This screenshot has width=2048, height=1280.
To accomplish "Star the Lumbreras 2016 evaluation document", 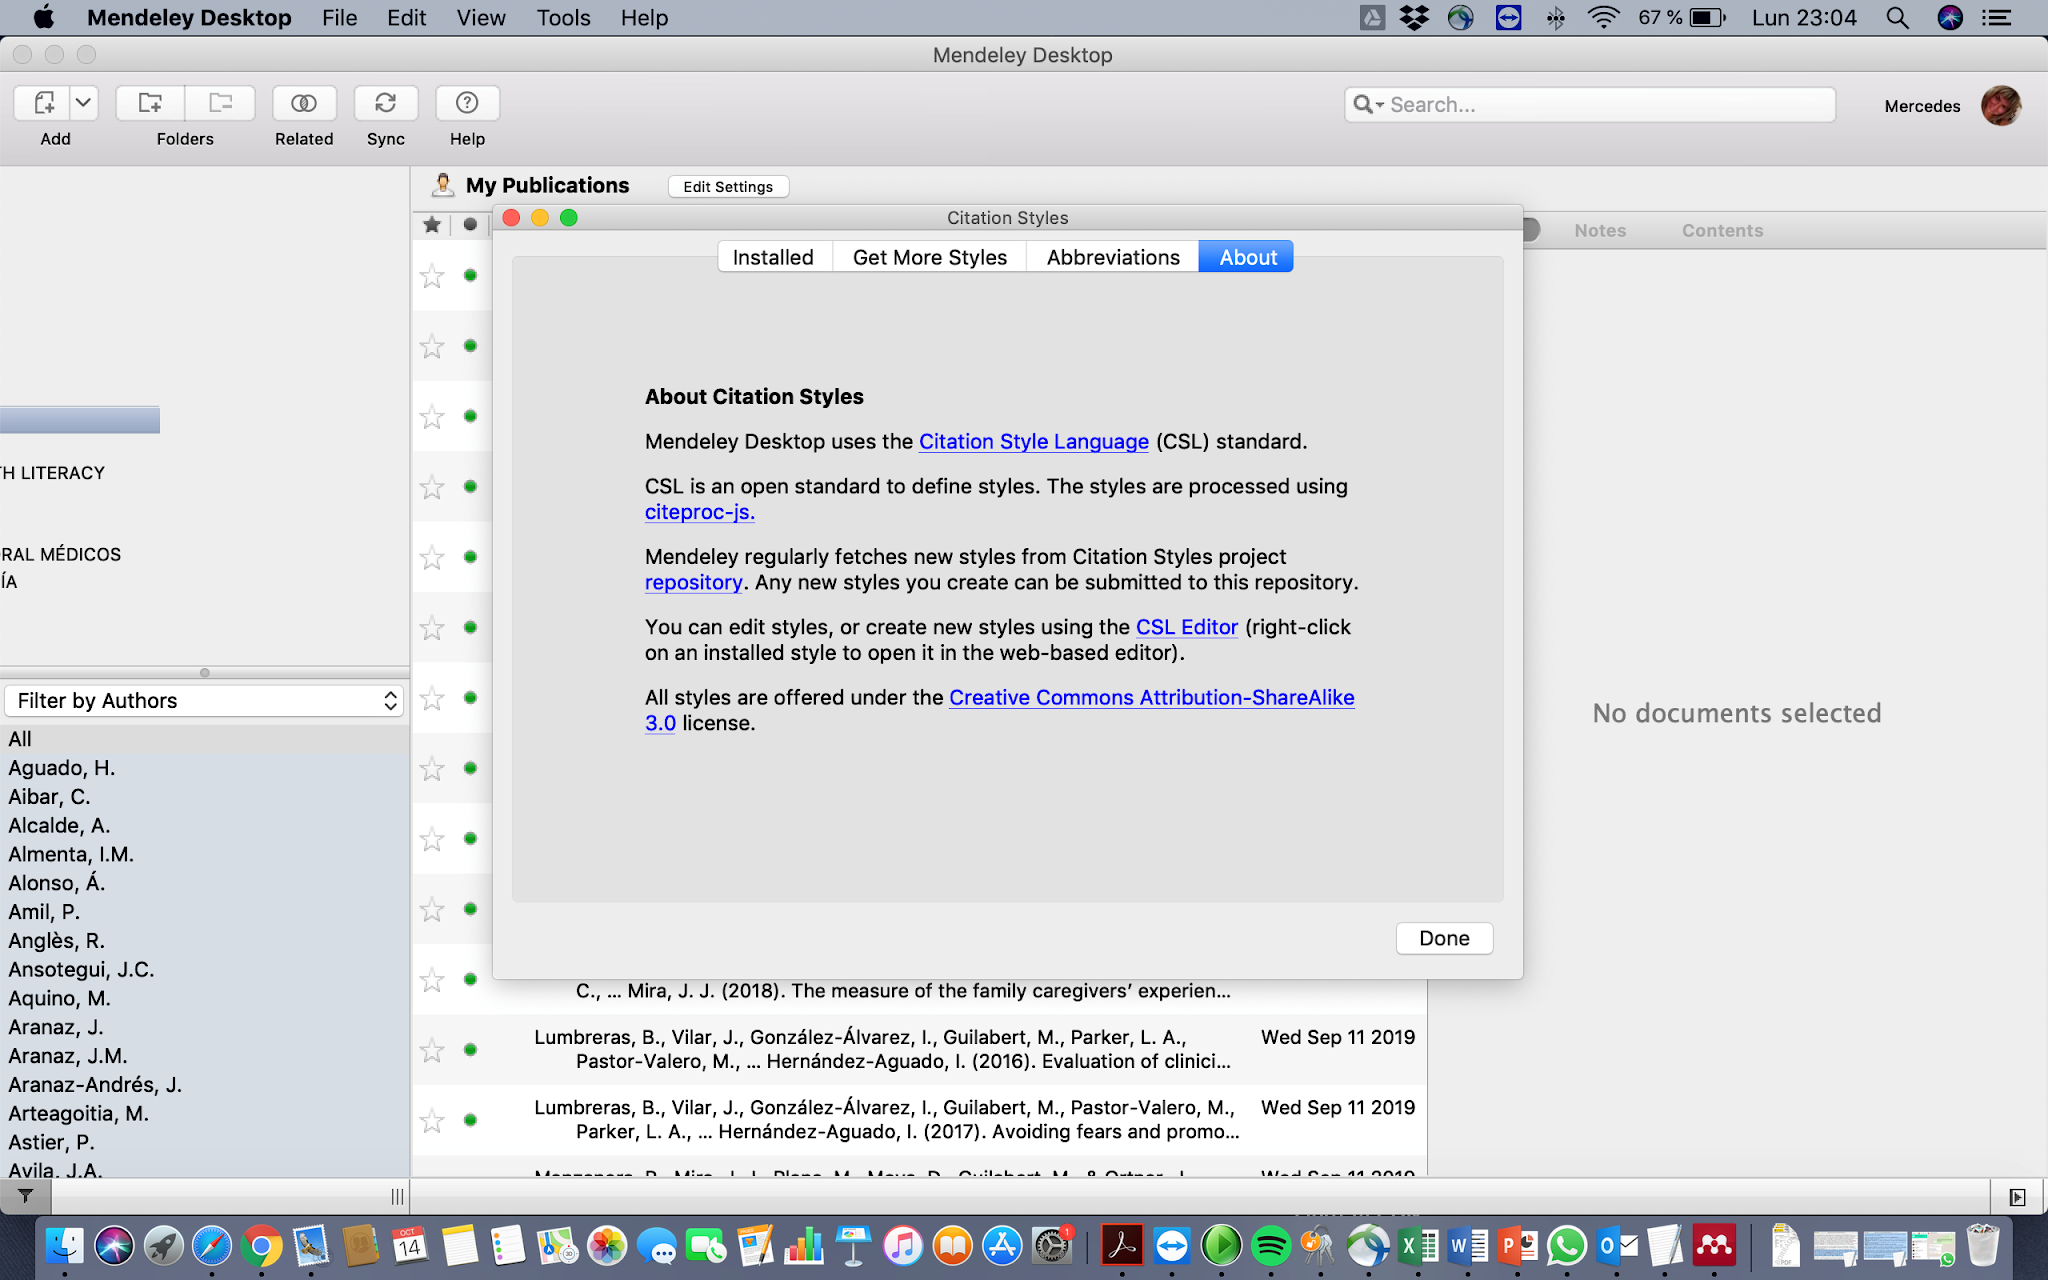I will click(432, 1050).
